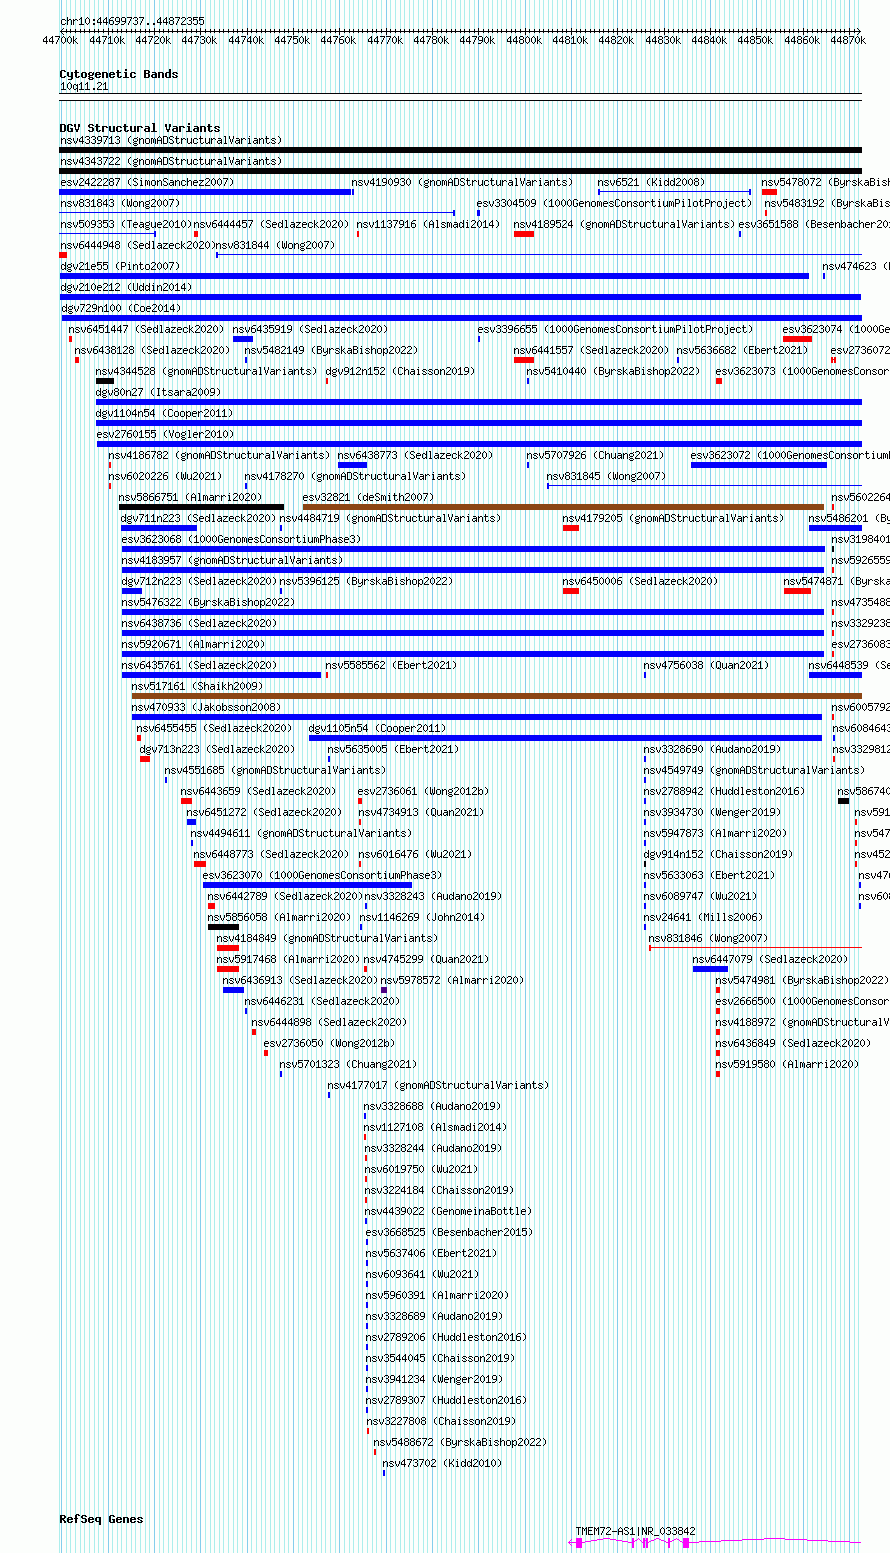
Task: Select variant label nsv831845 (Wong2007)
Action: 606,476
